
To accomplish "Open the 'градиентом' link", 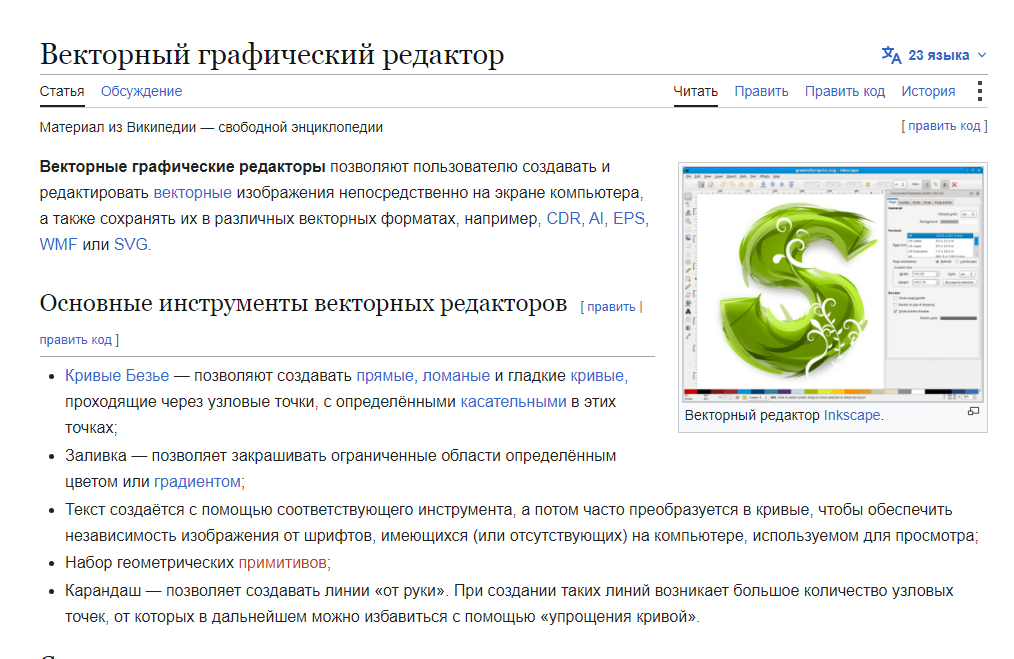I will (x=197, y=482).
